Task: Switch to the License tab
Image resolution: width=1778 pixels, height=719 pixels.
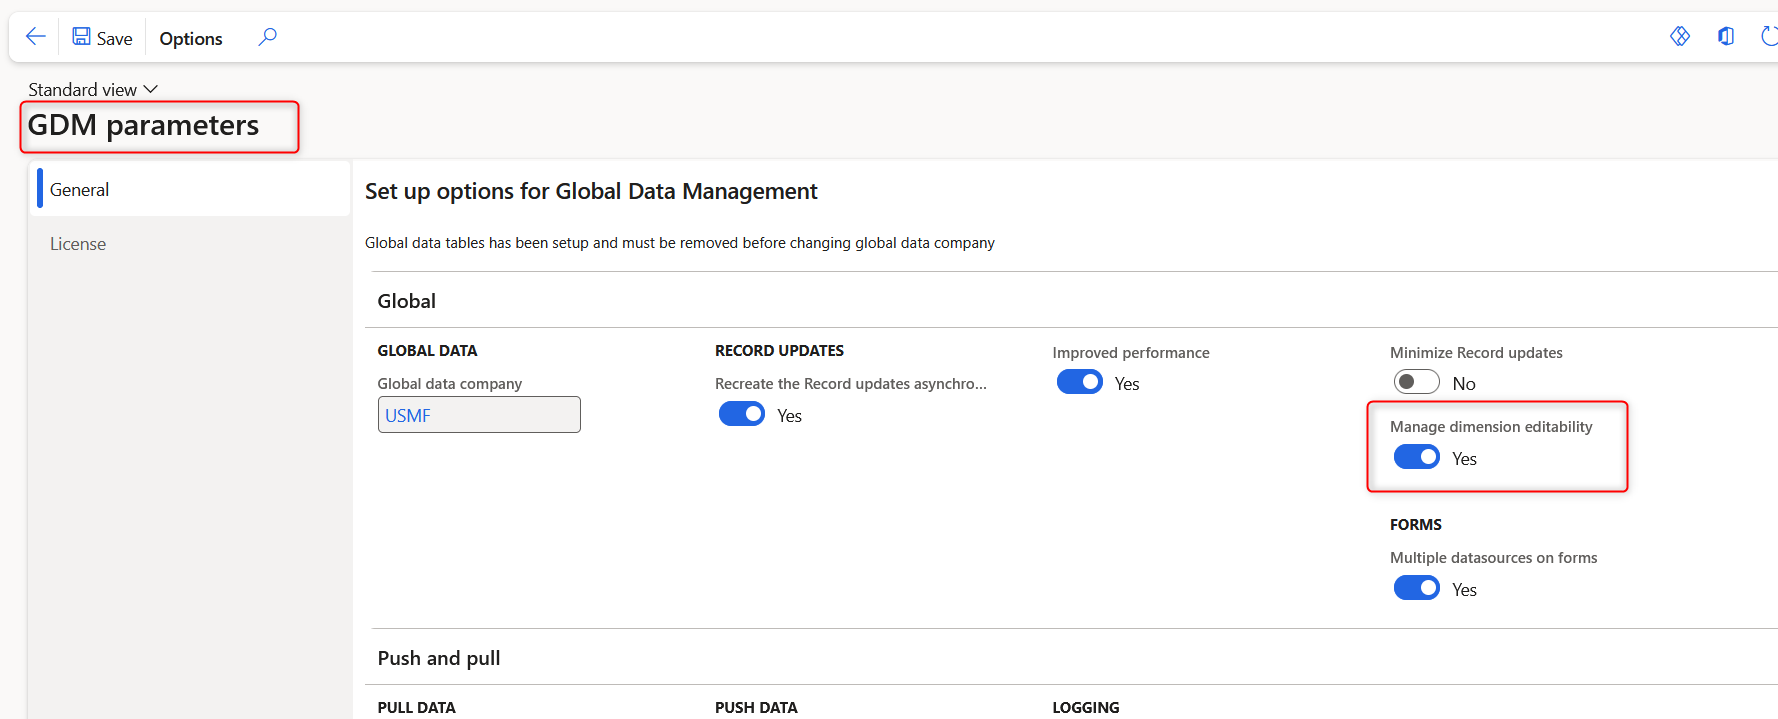Action: tap(78, 244)
